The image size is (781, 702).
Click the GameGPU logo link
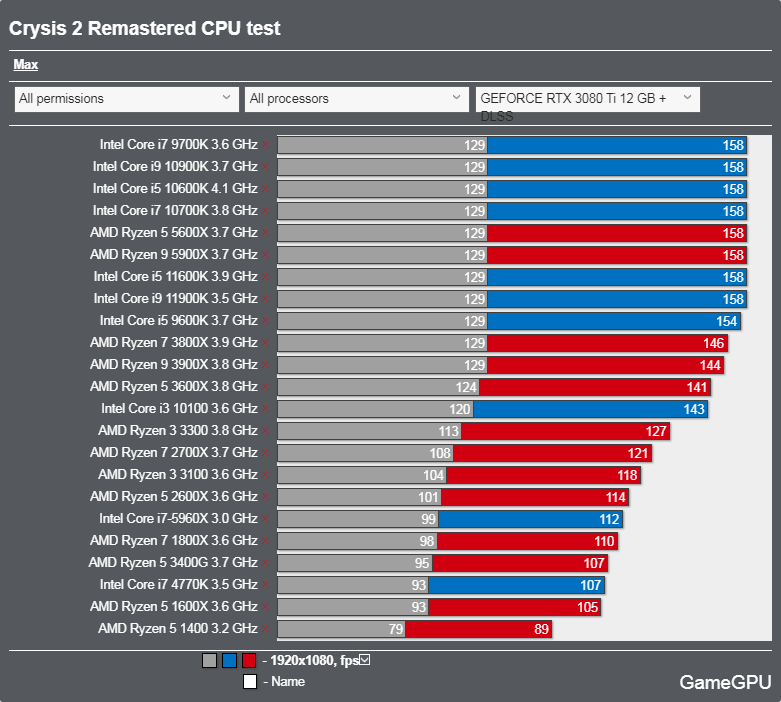click(x=725, y=682)
